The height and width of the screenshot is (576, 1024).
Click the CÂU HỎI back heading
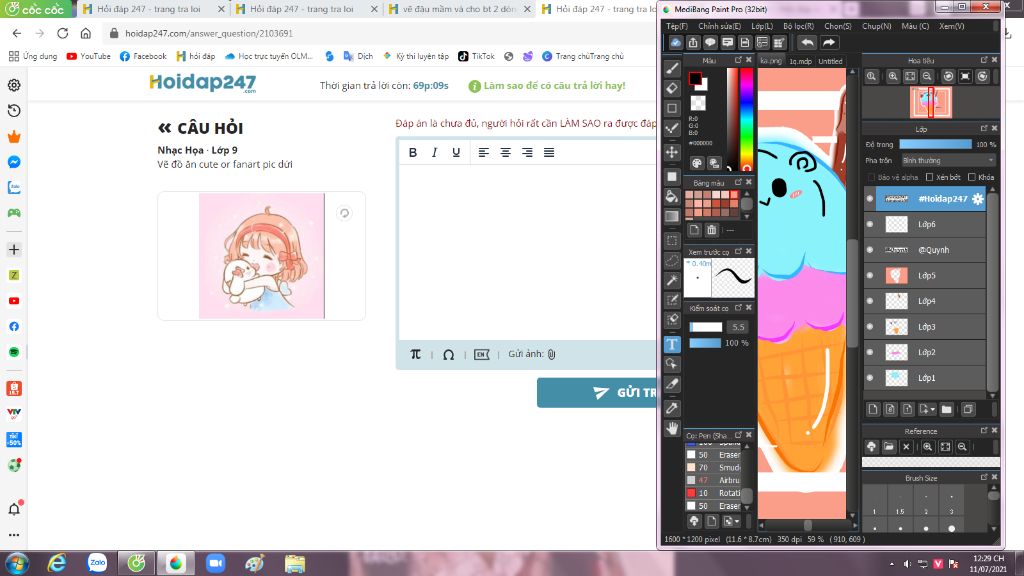point(200,128)
